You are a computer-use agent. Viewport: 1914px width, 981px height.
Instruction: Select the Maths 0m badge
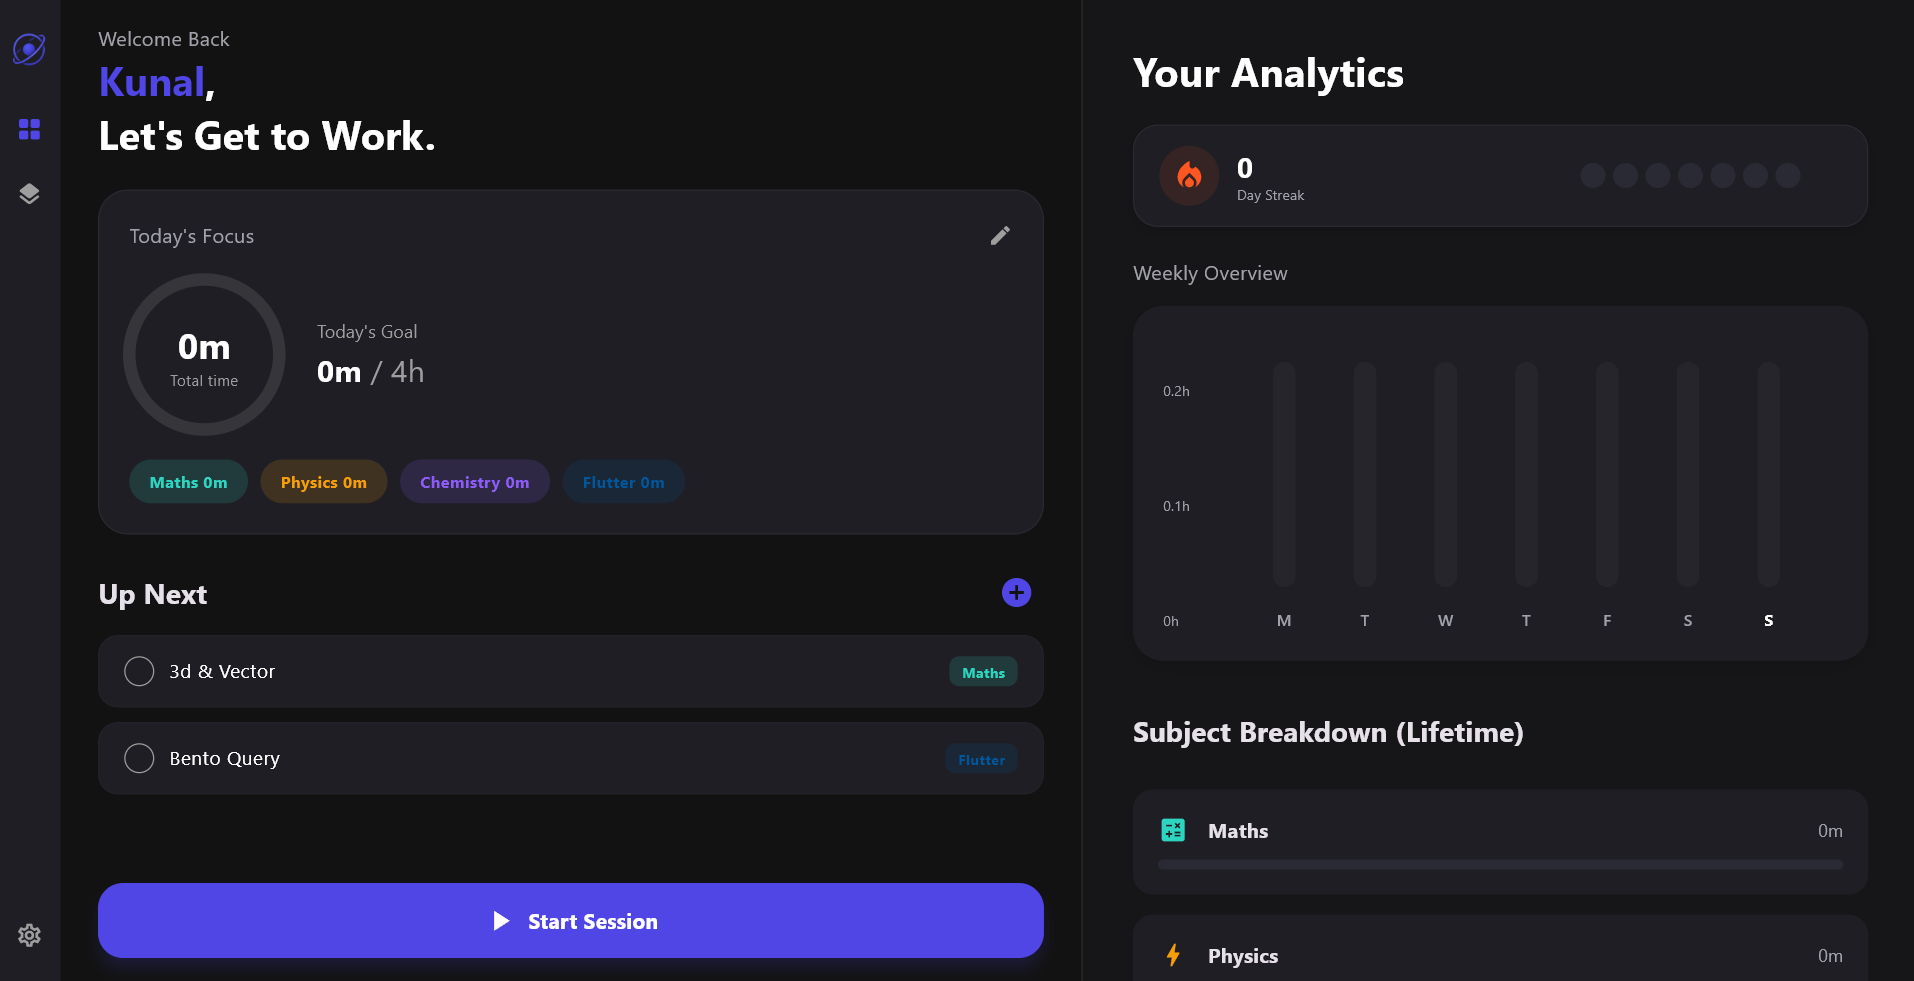point(188,481)
